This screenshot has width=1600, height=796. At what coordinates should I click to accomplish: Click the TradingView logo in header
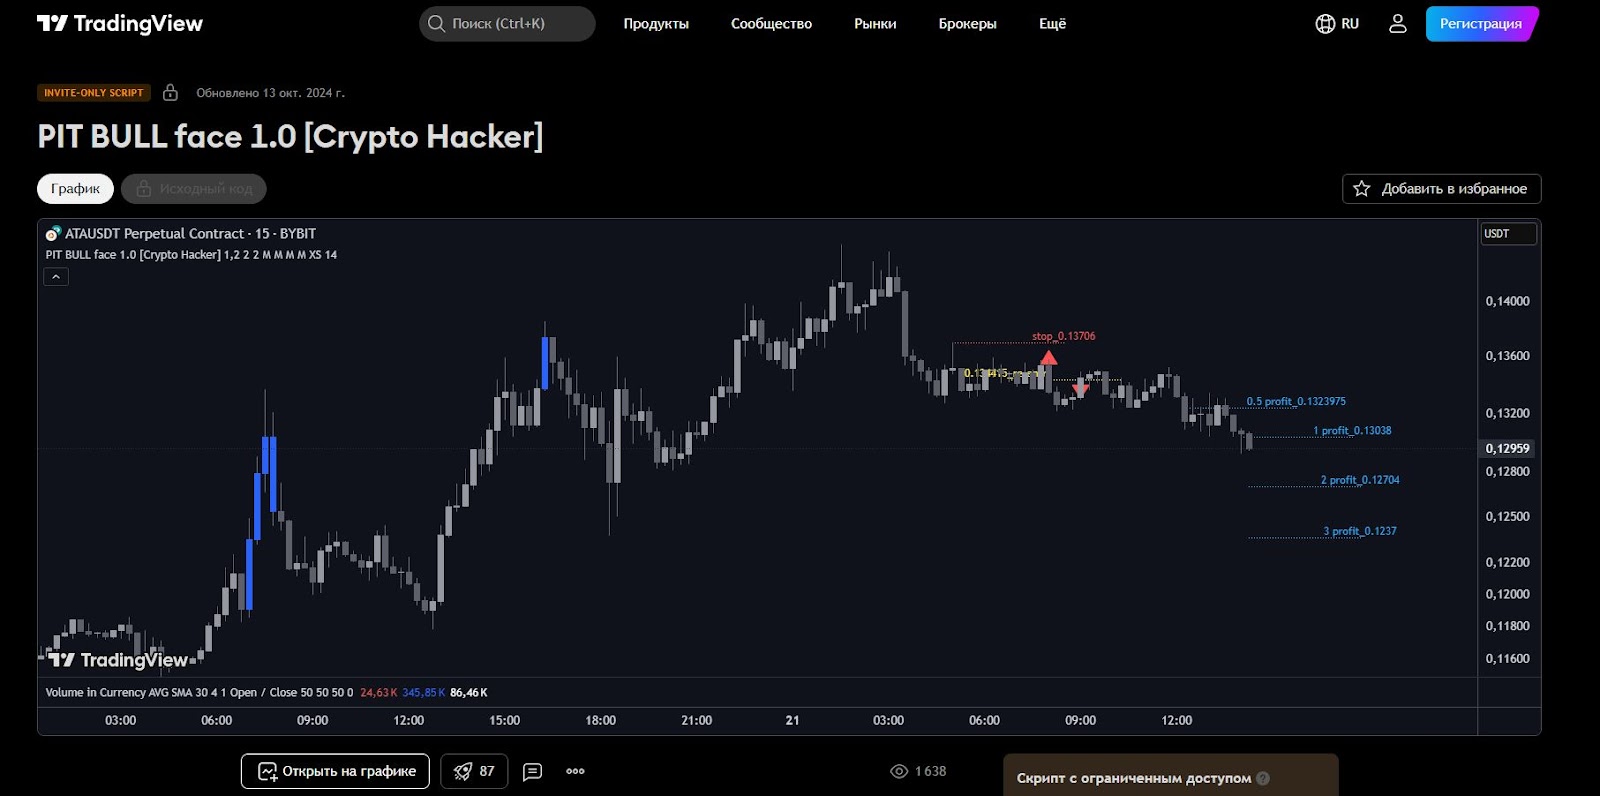tap(120, 24)
